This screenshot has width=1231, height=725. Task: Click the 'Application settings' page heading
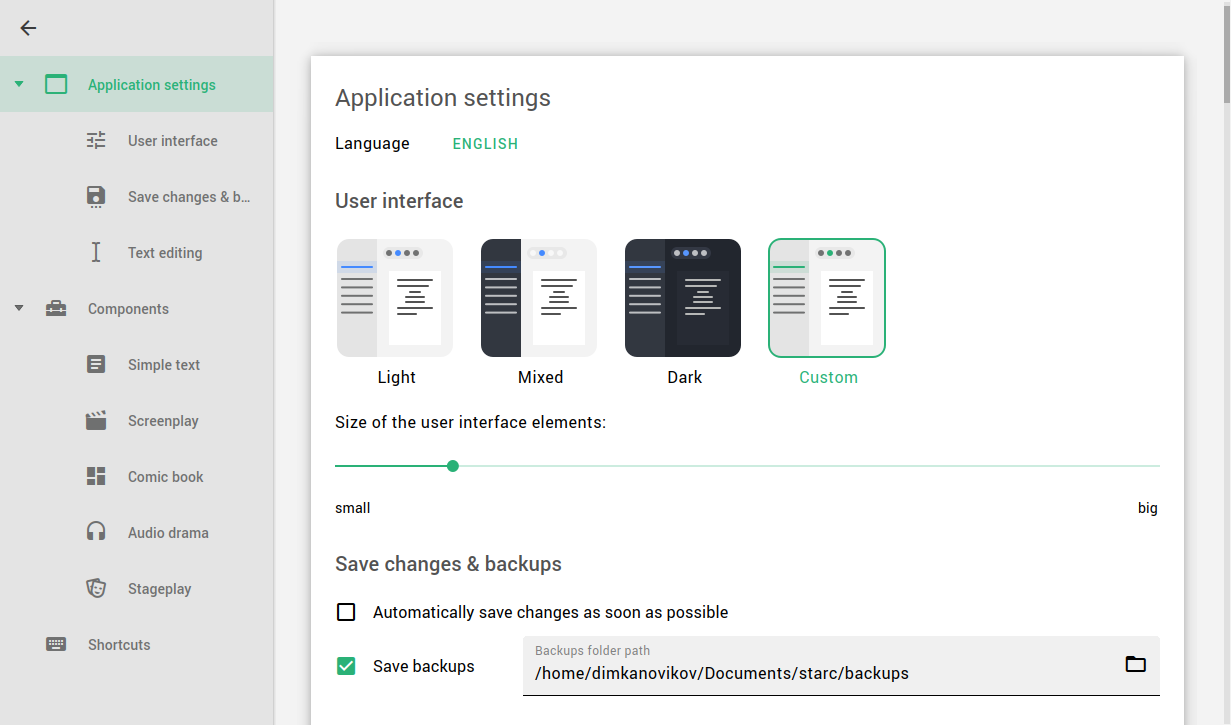coord(443,98)
